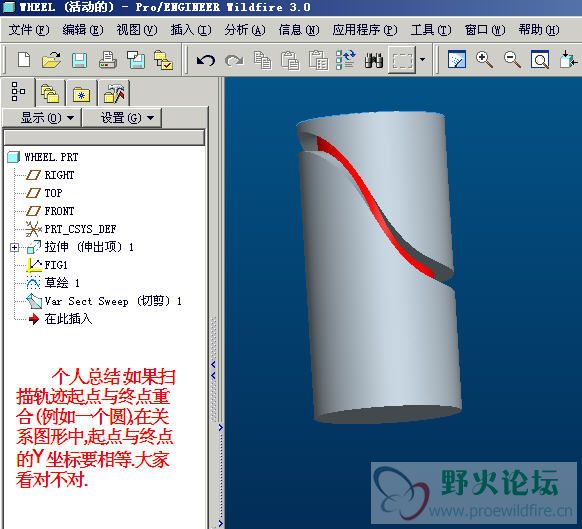Click the Repaint screen icon
The image size is (582, 529).
click(457, 60)
